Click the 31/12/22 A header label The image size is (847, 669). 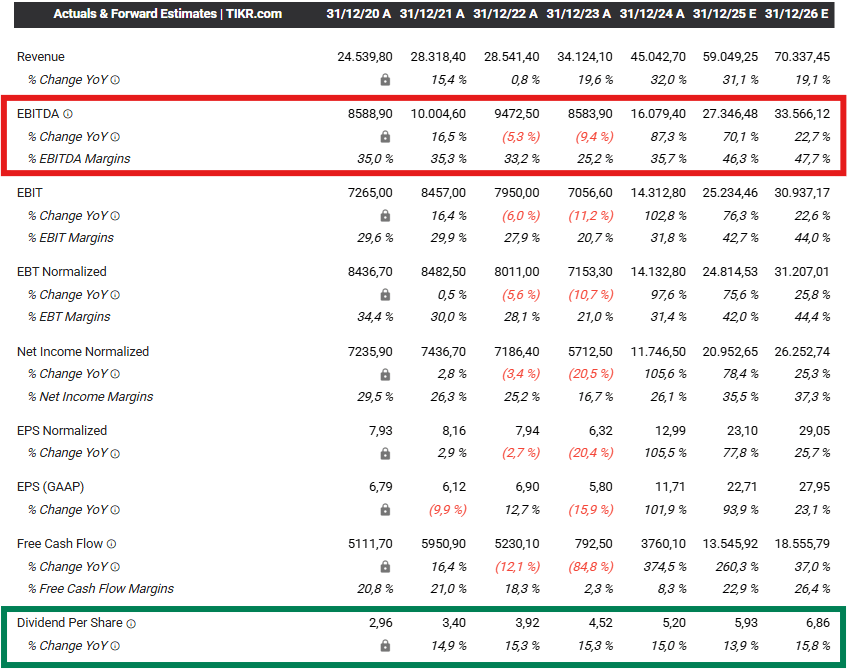pos(505,13)
